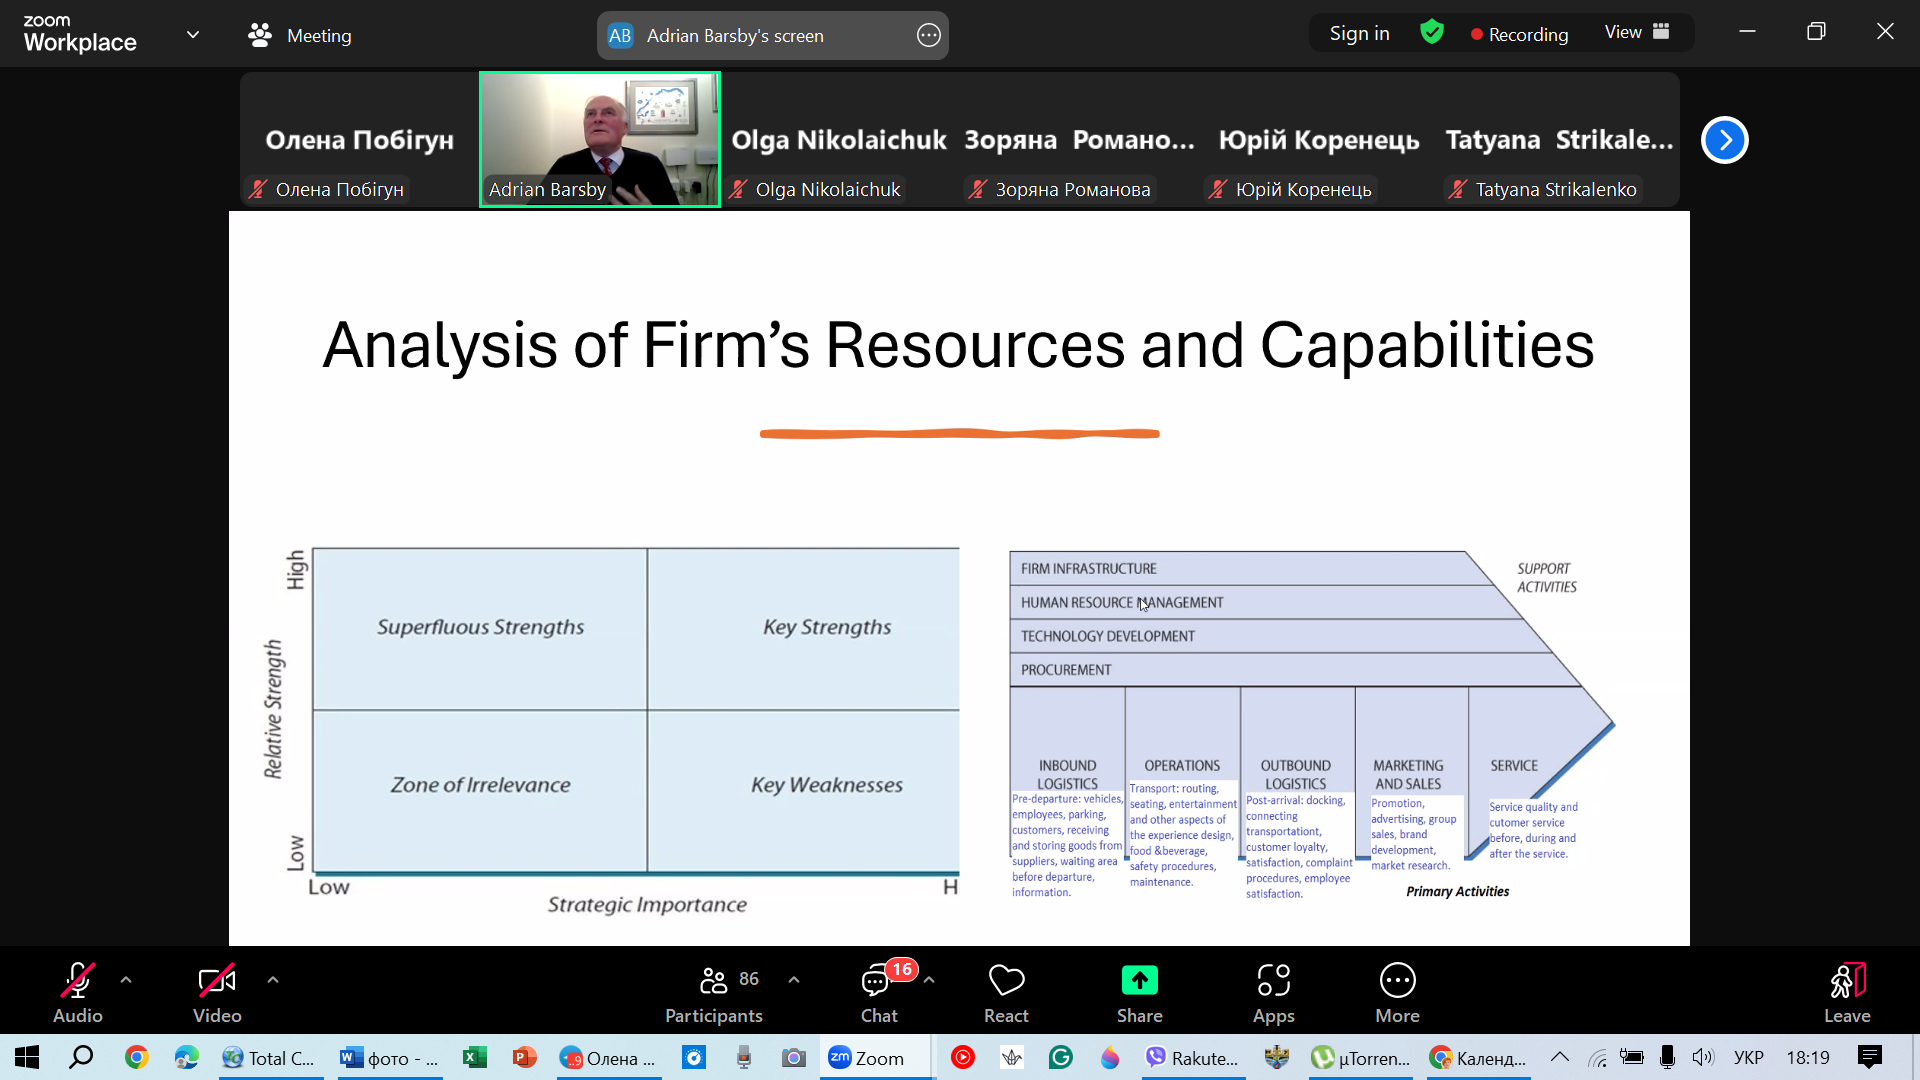Click the Recording status indicator

tap(1519, 34)
